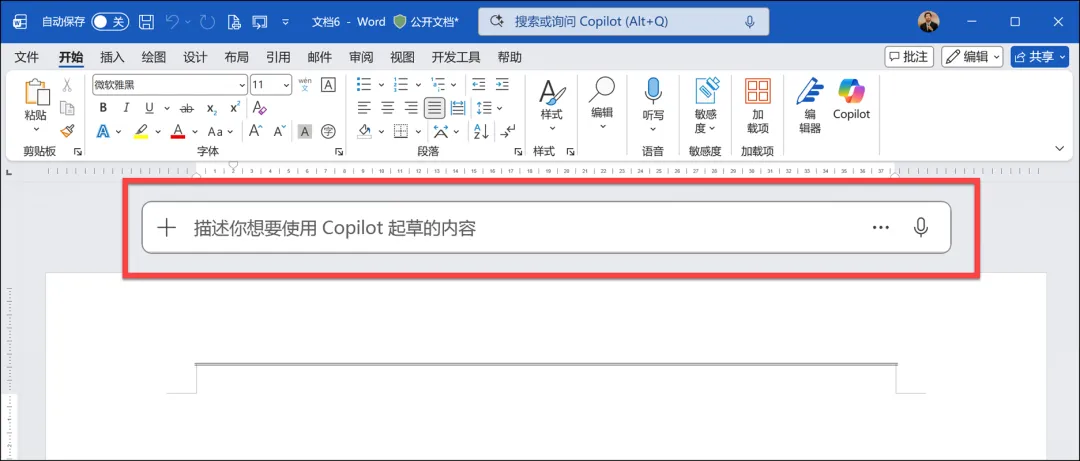The height and width of the screenshot is (461, 1080).
Task: Click the Paste clipboard icon
Action: [37, 94]
